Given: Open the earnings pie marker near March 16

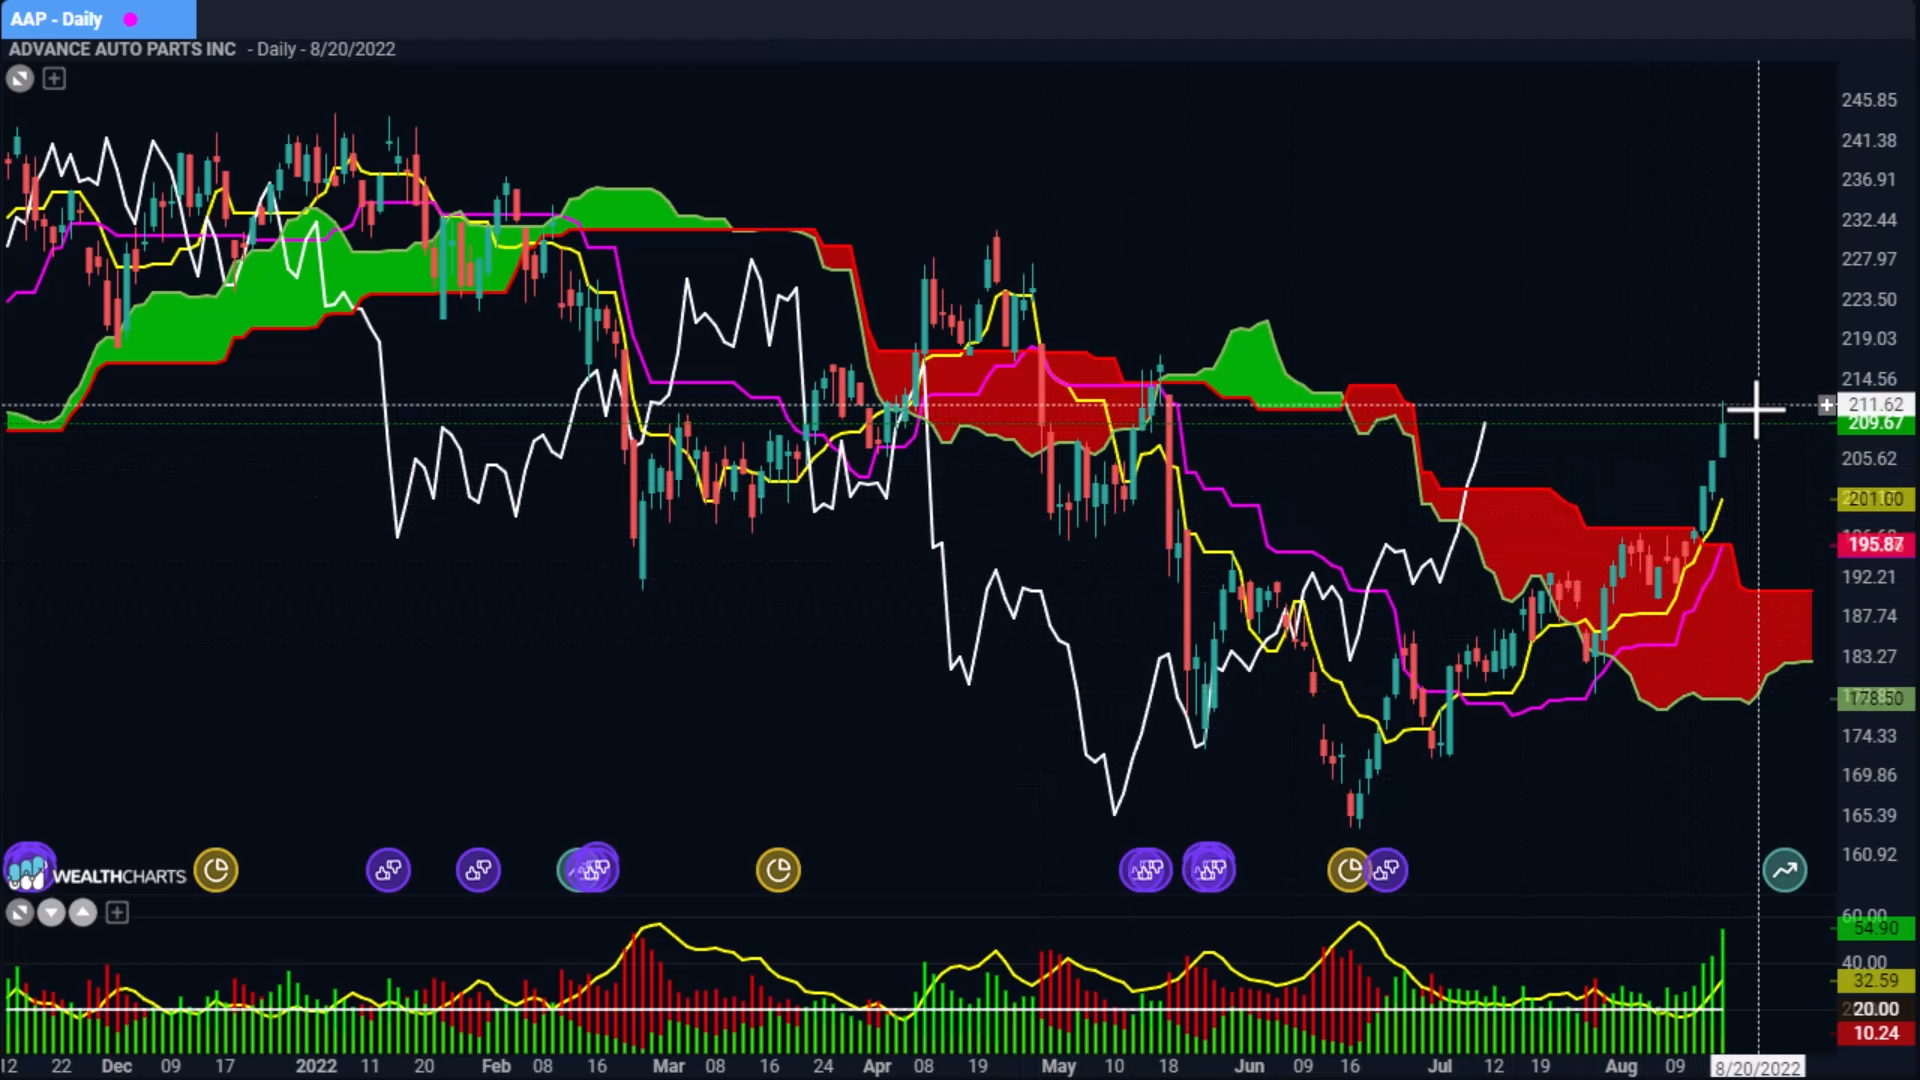Looking at the screenshot, I should tap(778, 870).
